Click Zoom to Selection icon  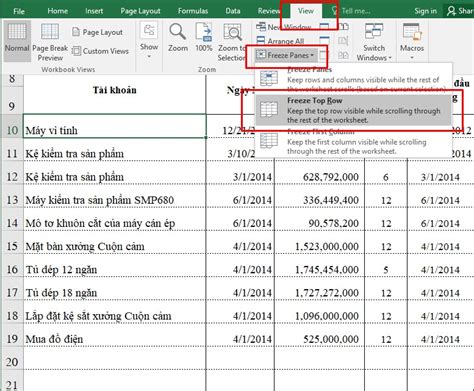232,33
